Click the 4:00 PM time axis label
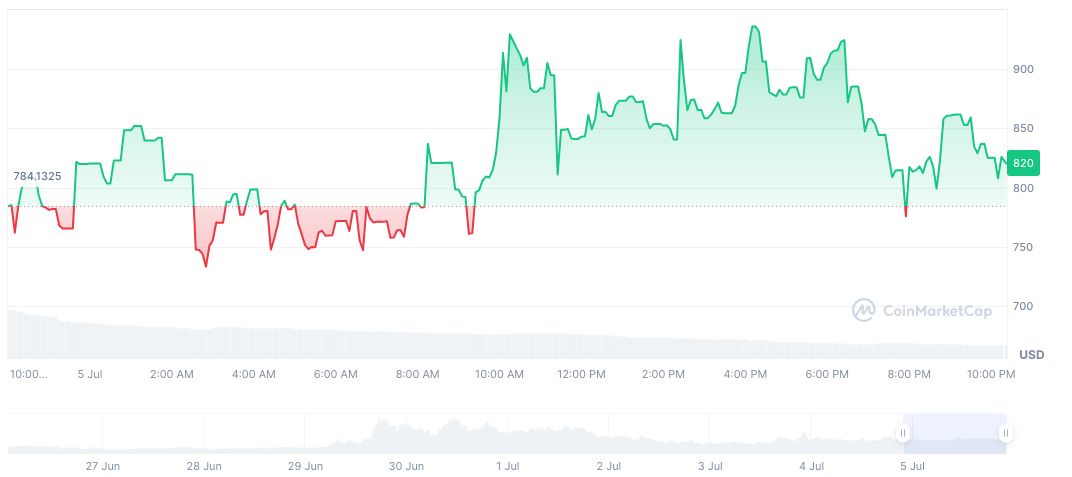Screen dimensions: 1072x477 coord(745,374)
